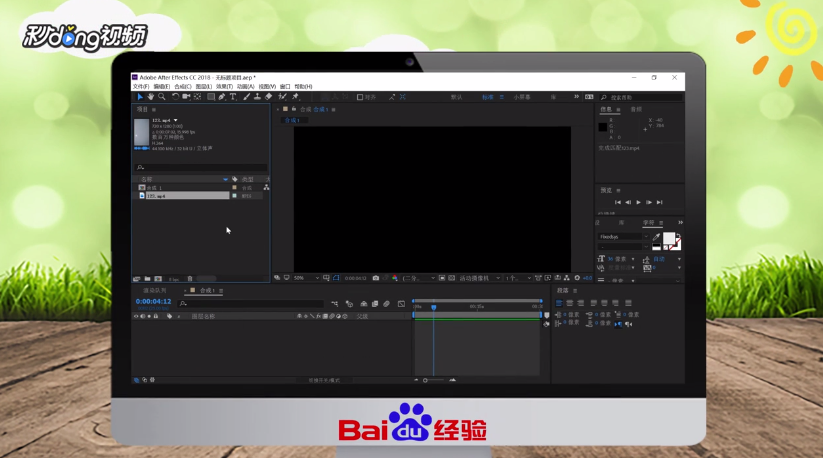Select the Pen tool

[x=222, y=97]
